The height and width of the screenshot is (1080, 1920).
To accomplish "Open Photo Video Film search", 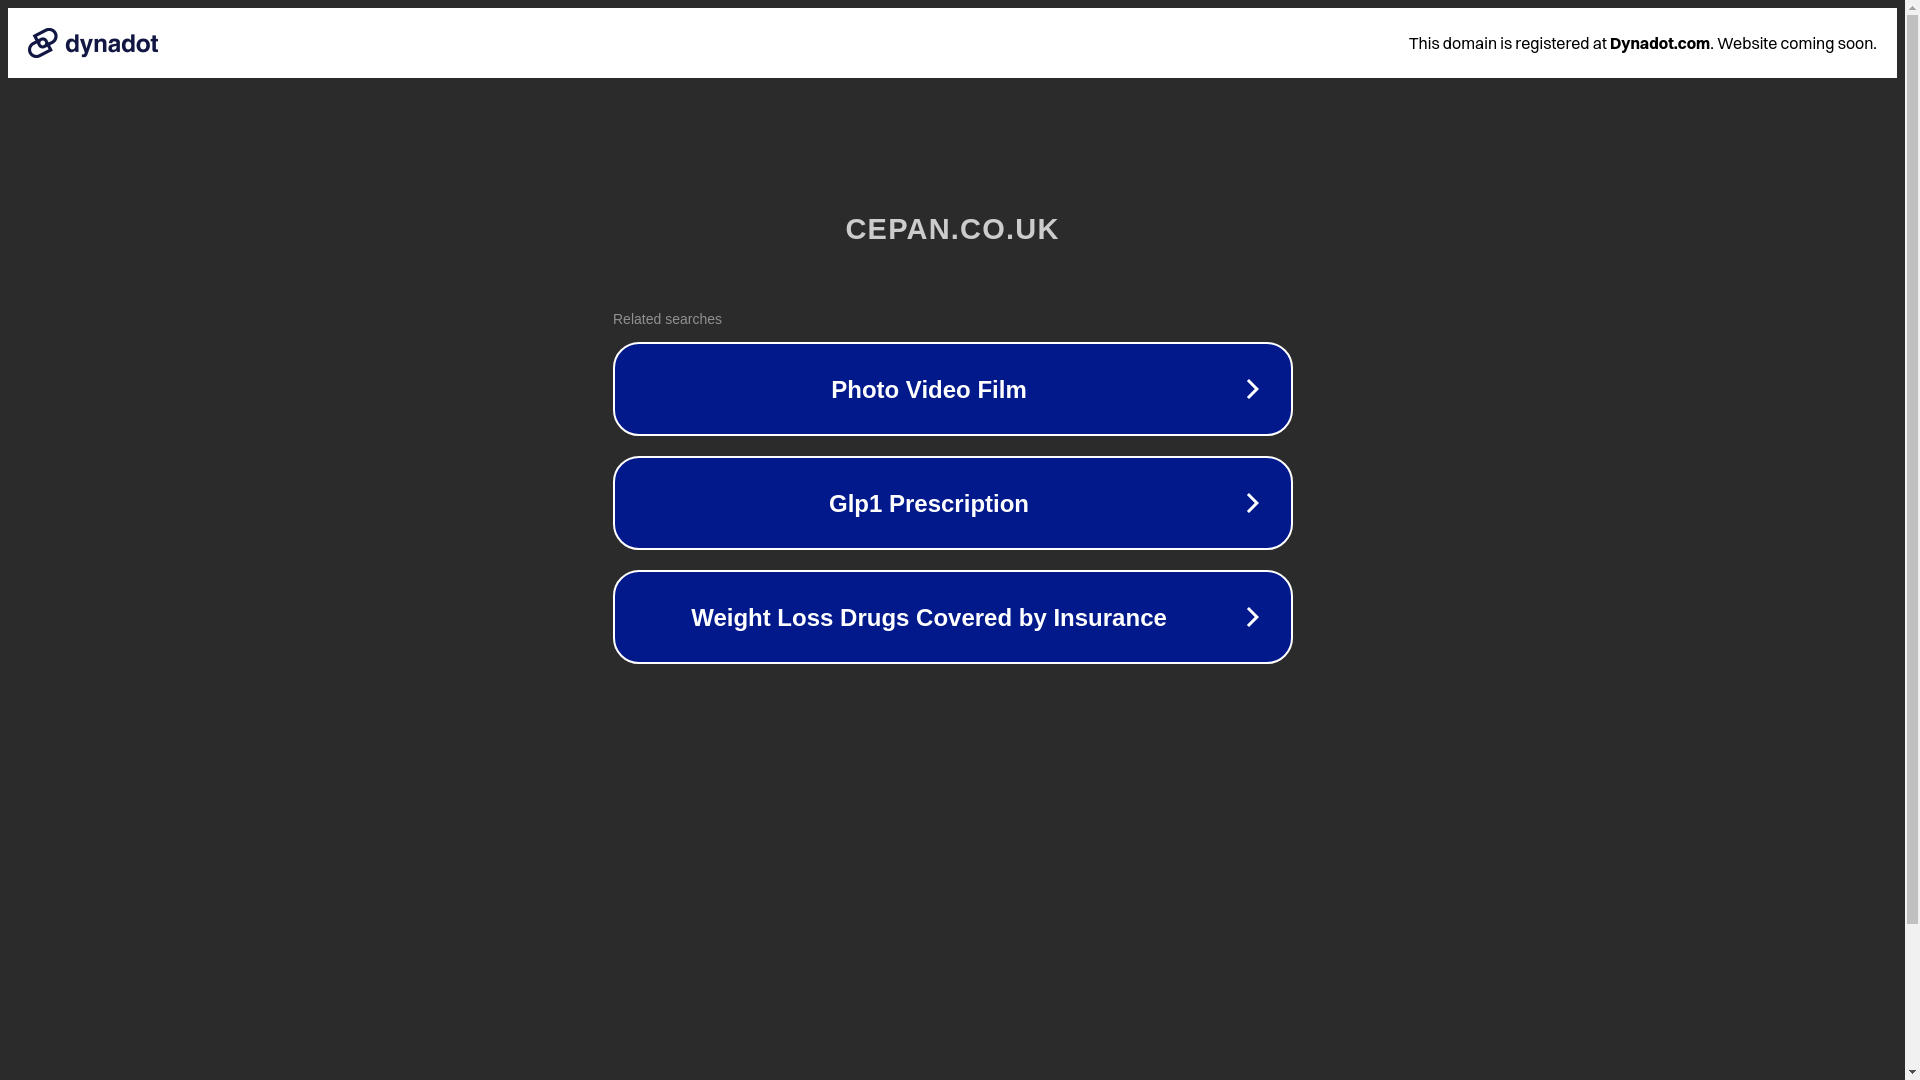I will 952,389.
